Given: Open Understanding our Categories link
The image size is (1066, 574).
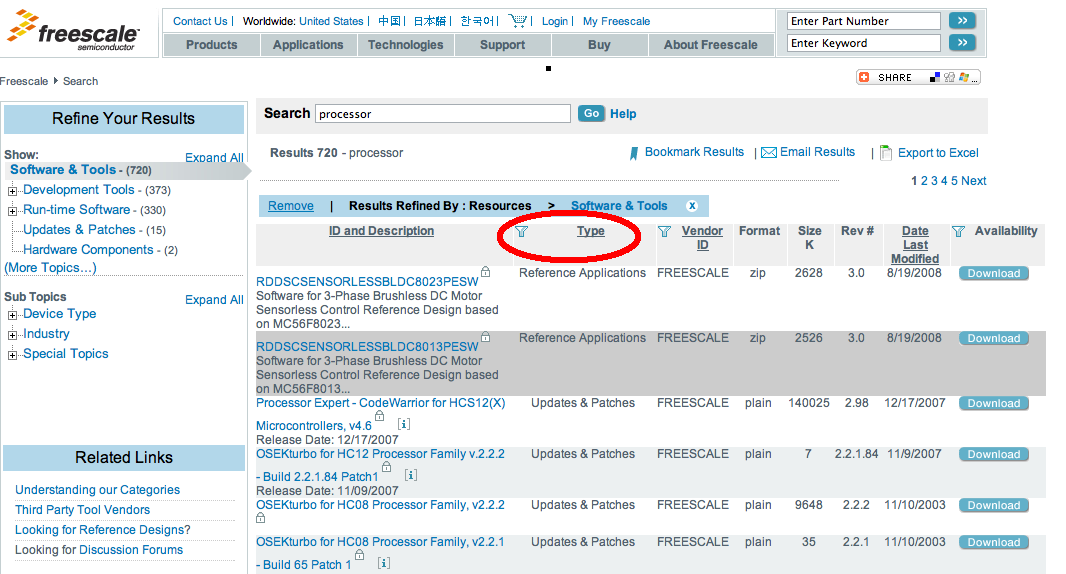Looking at the screenshot, I should [x=97, y=490].
